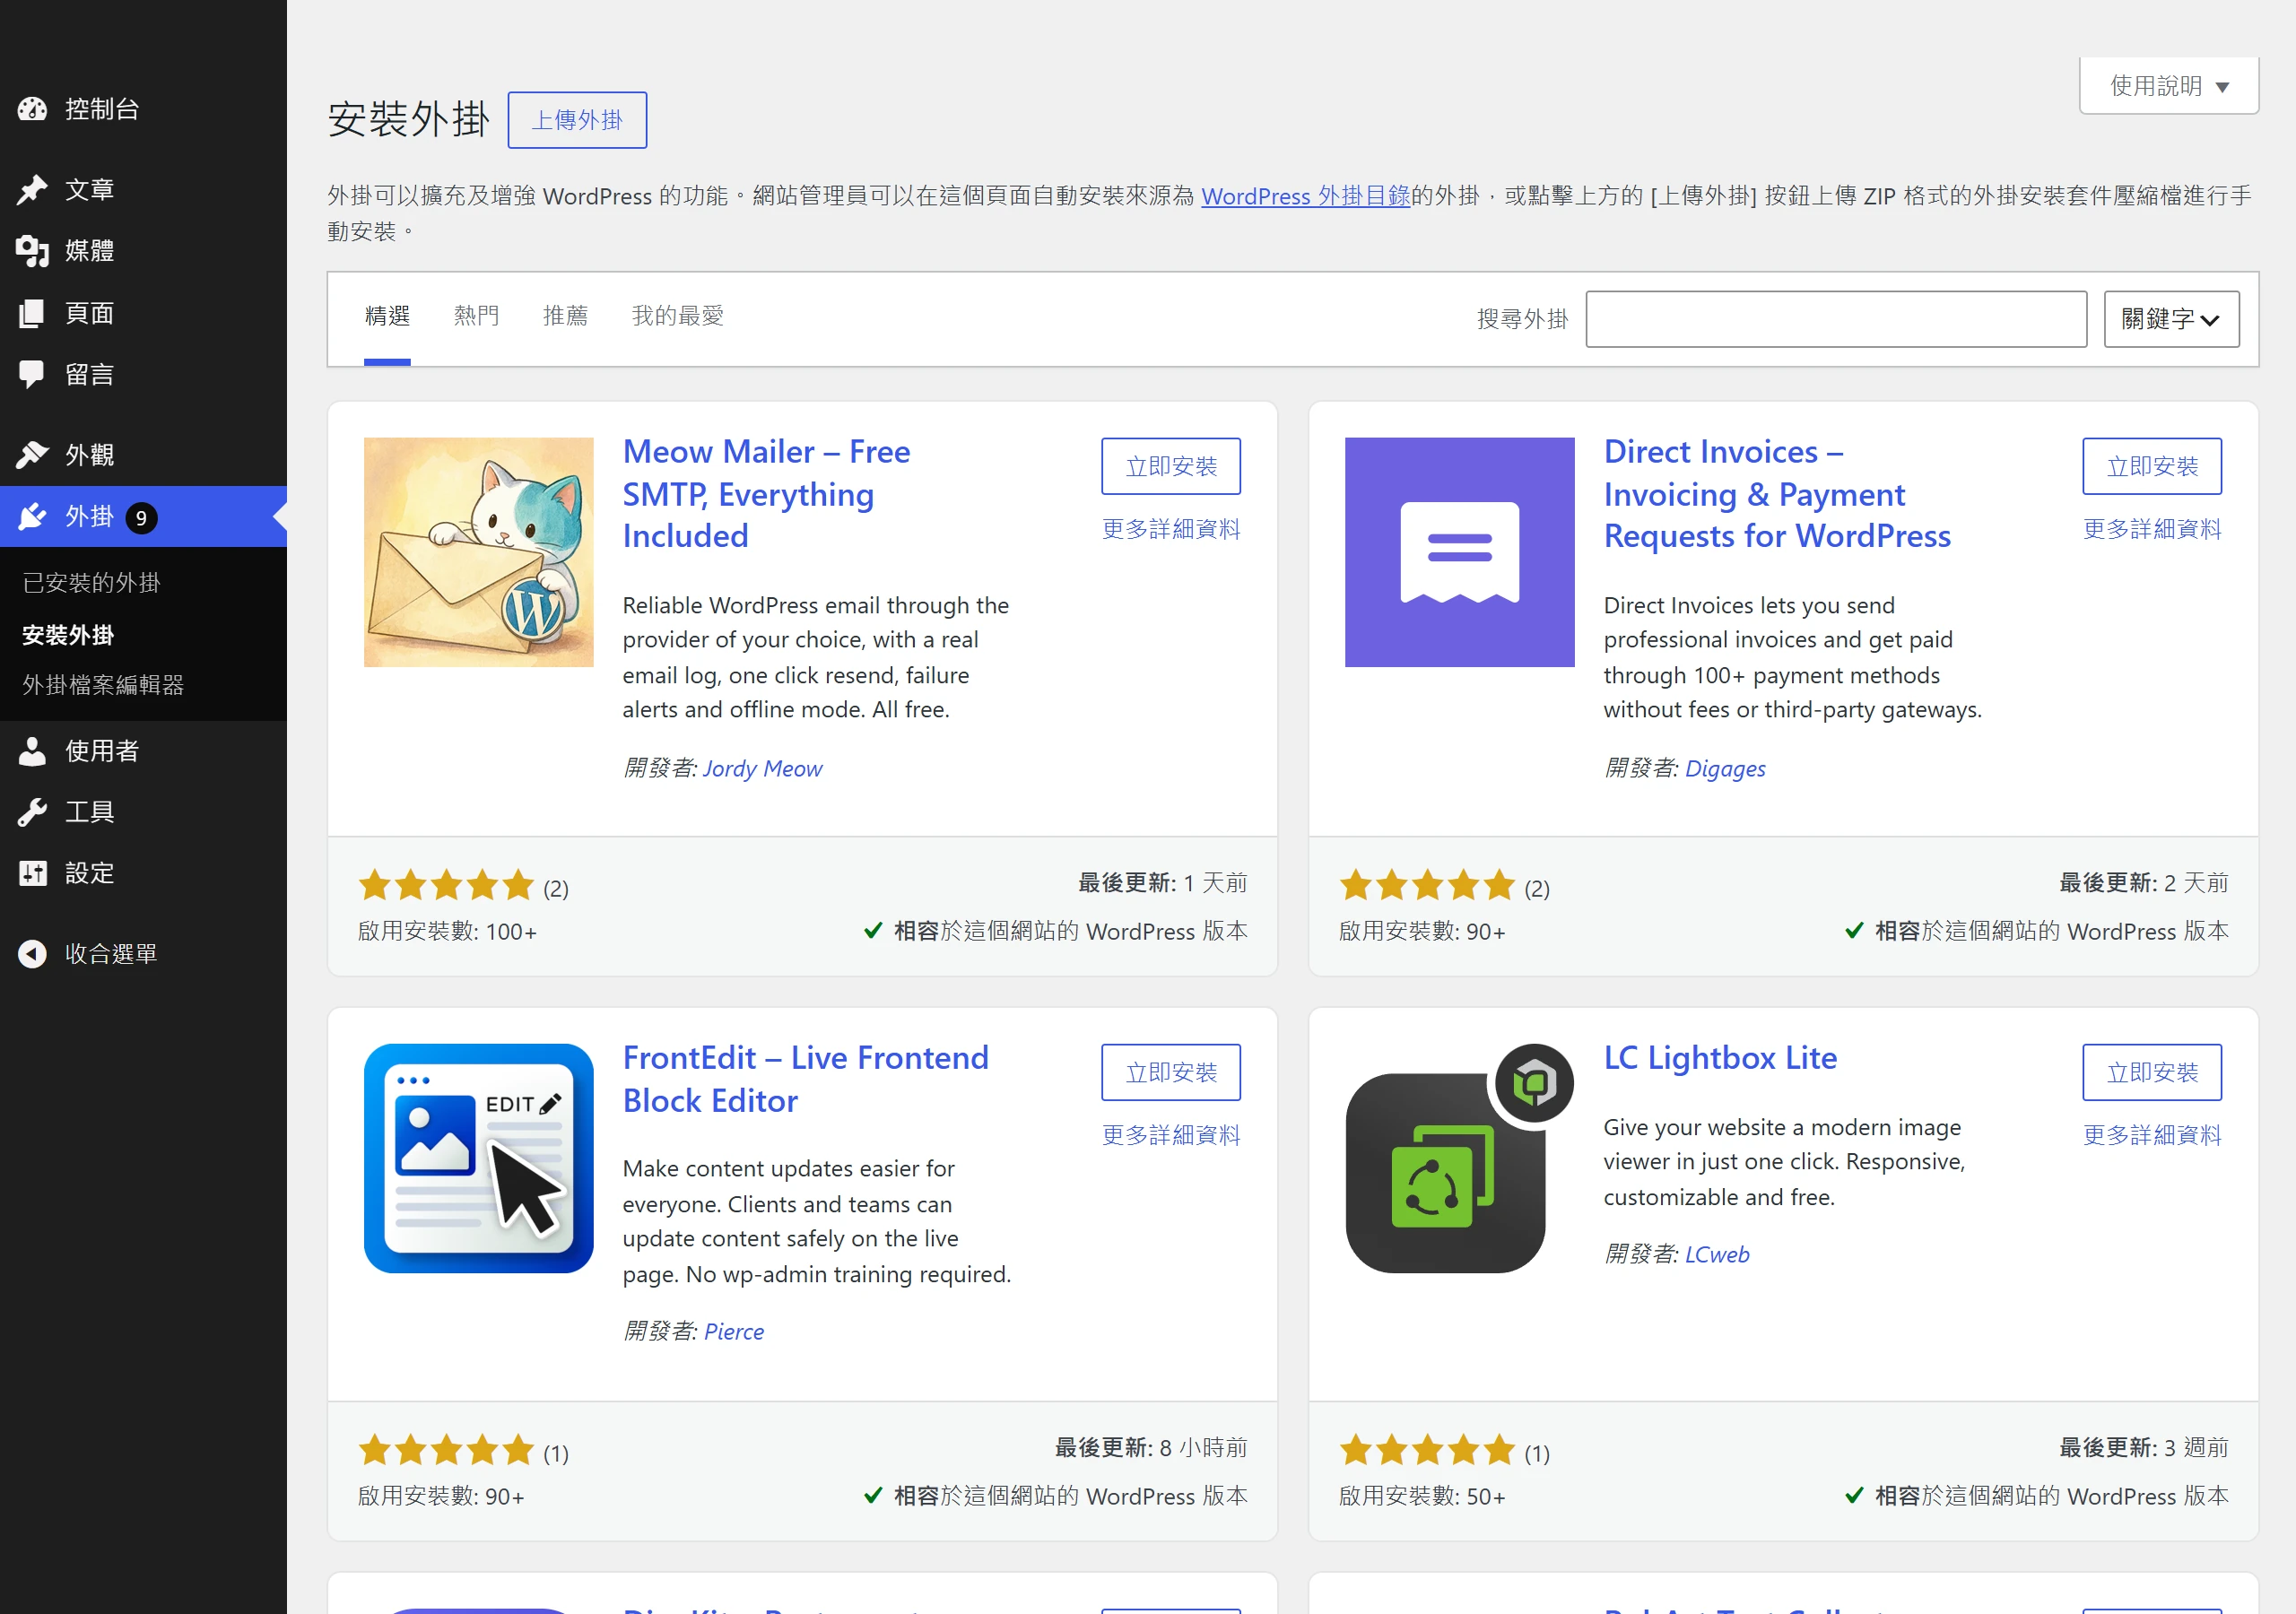2296x1614 pixels.
Task: Open 更多詳細資料 for Direct Invoices
Action: (x=2152, y=529)
